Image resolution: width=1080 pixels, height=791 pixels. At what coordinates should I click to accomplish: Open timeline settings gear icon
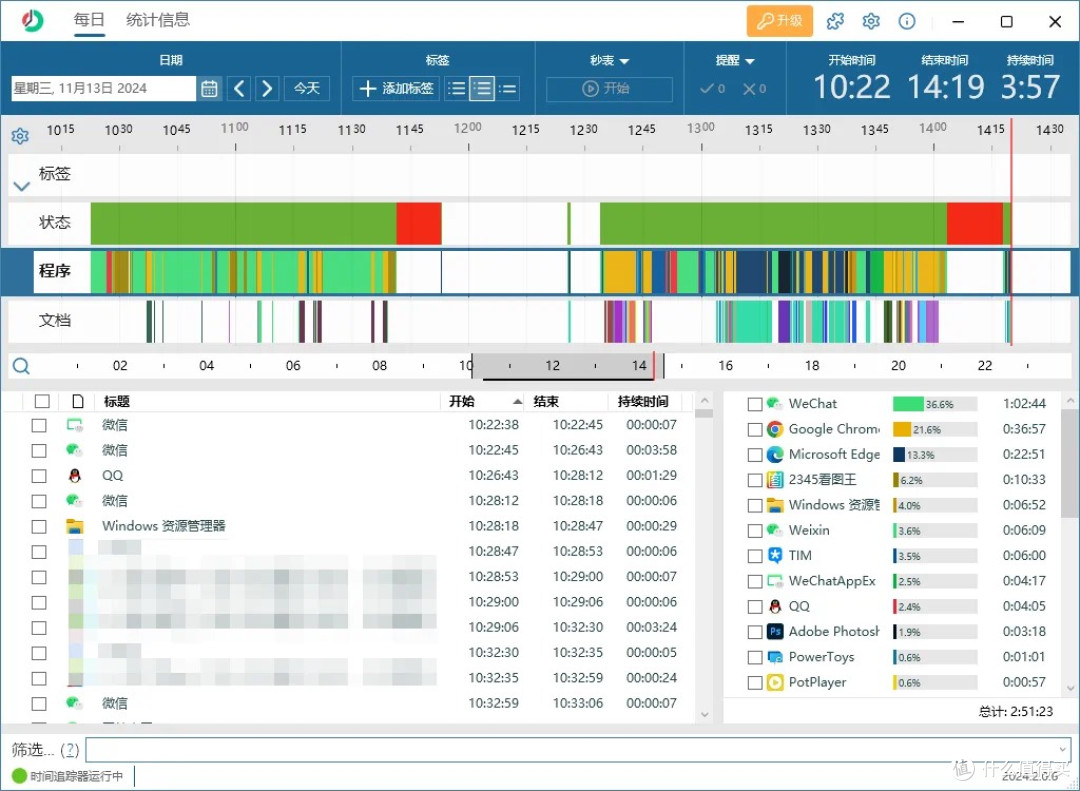(x=20, y=136)
